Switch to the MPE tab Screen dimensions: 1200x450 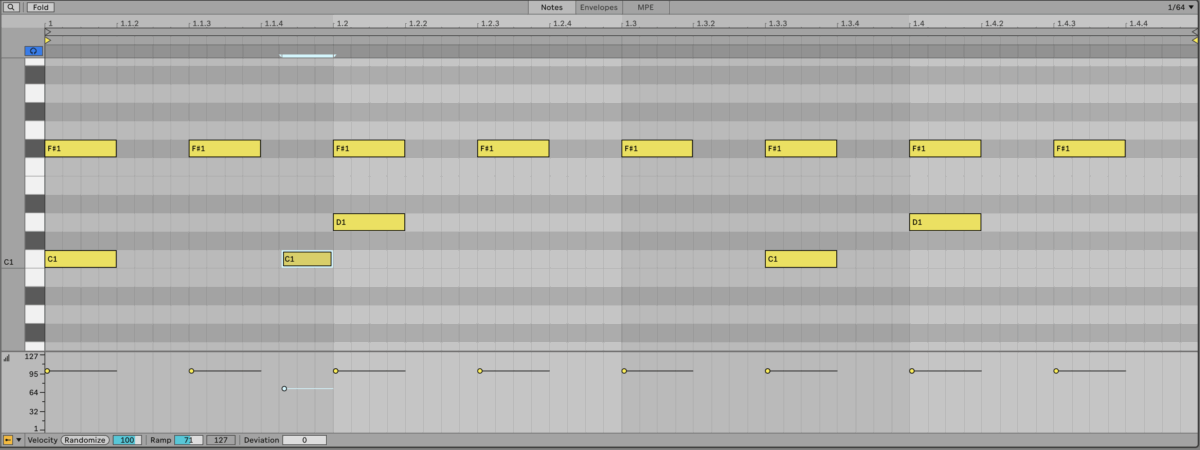point(645,7)
